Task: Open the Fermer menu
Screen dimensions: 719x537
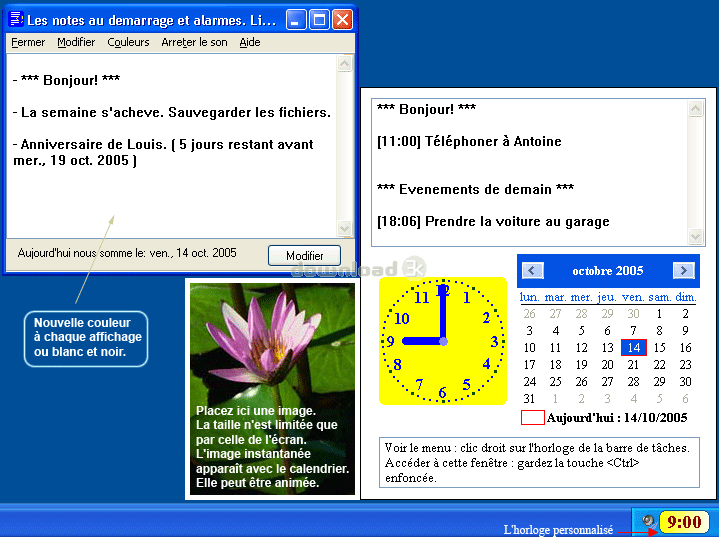Action: pos(28,42)
